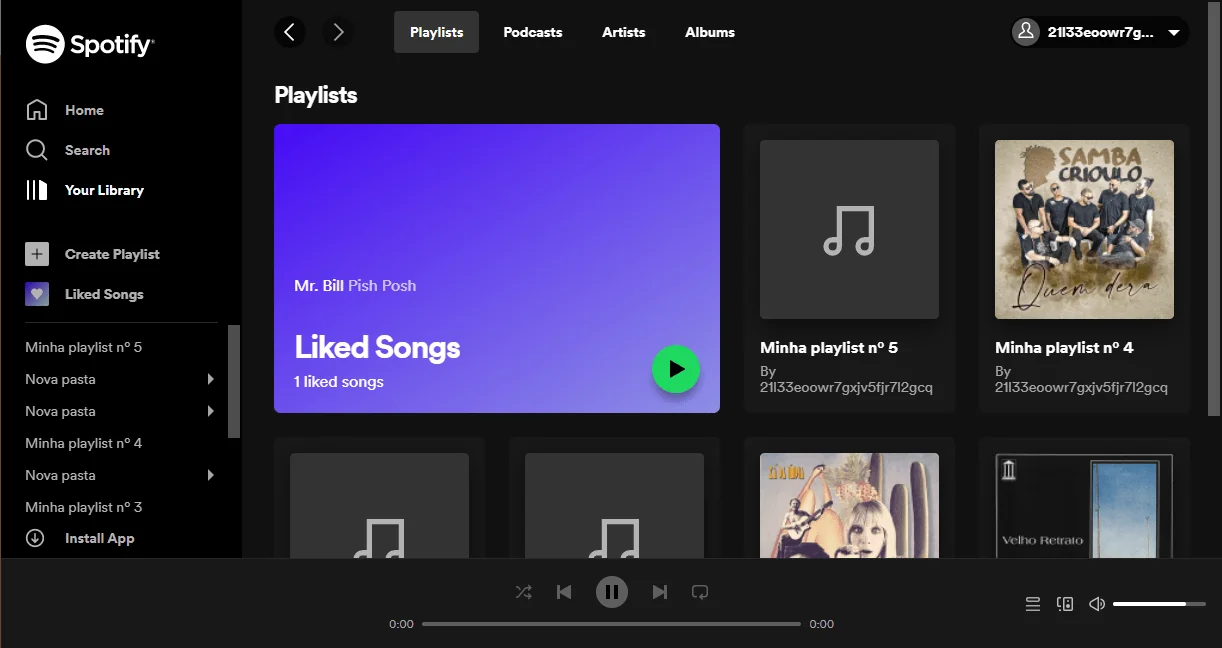Open Liked Songs heart icon in sidebar
This screenshot has width=1222, height=648.
(x=37, y=294)
